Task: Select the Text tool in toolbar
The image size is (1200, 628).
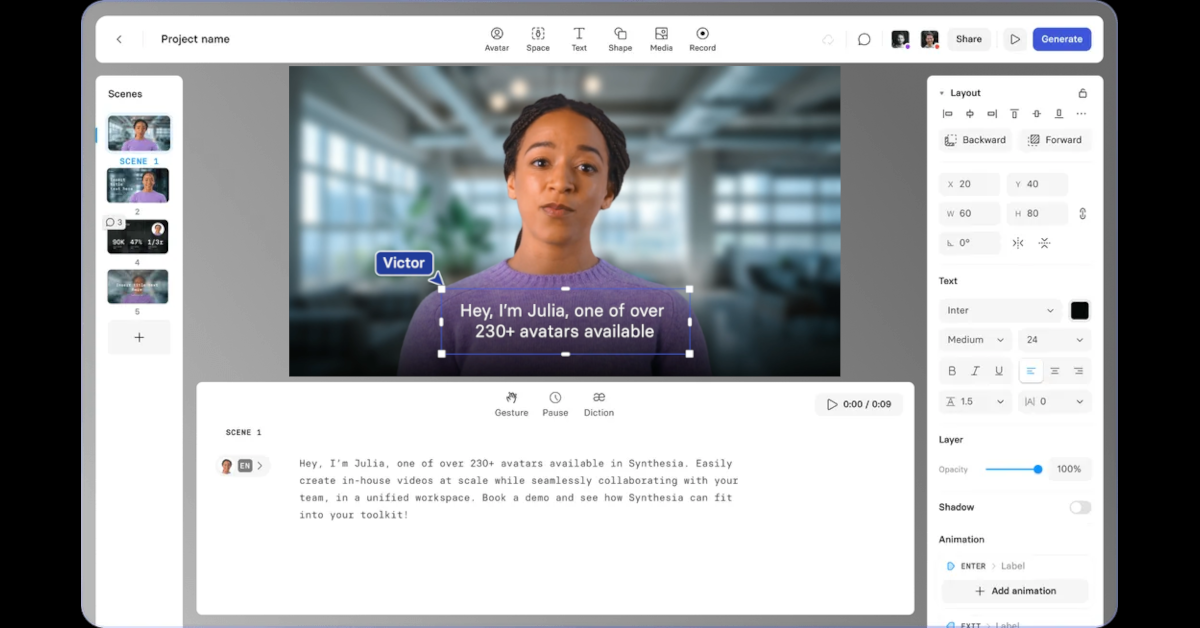Action: click(x=579, y=39)
